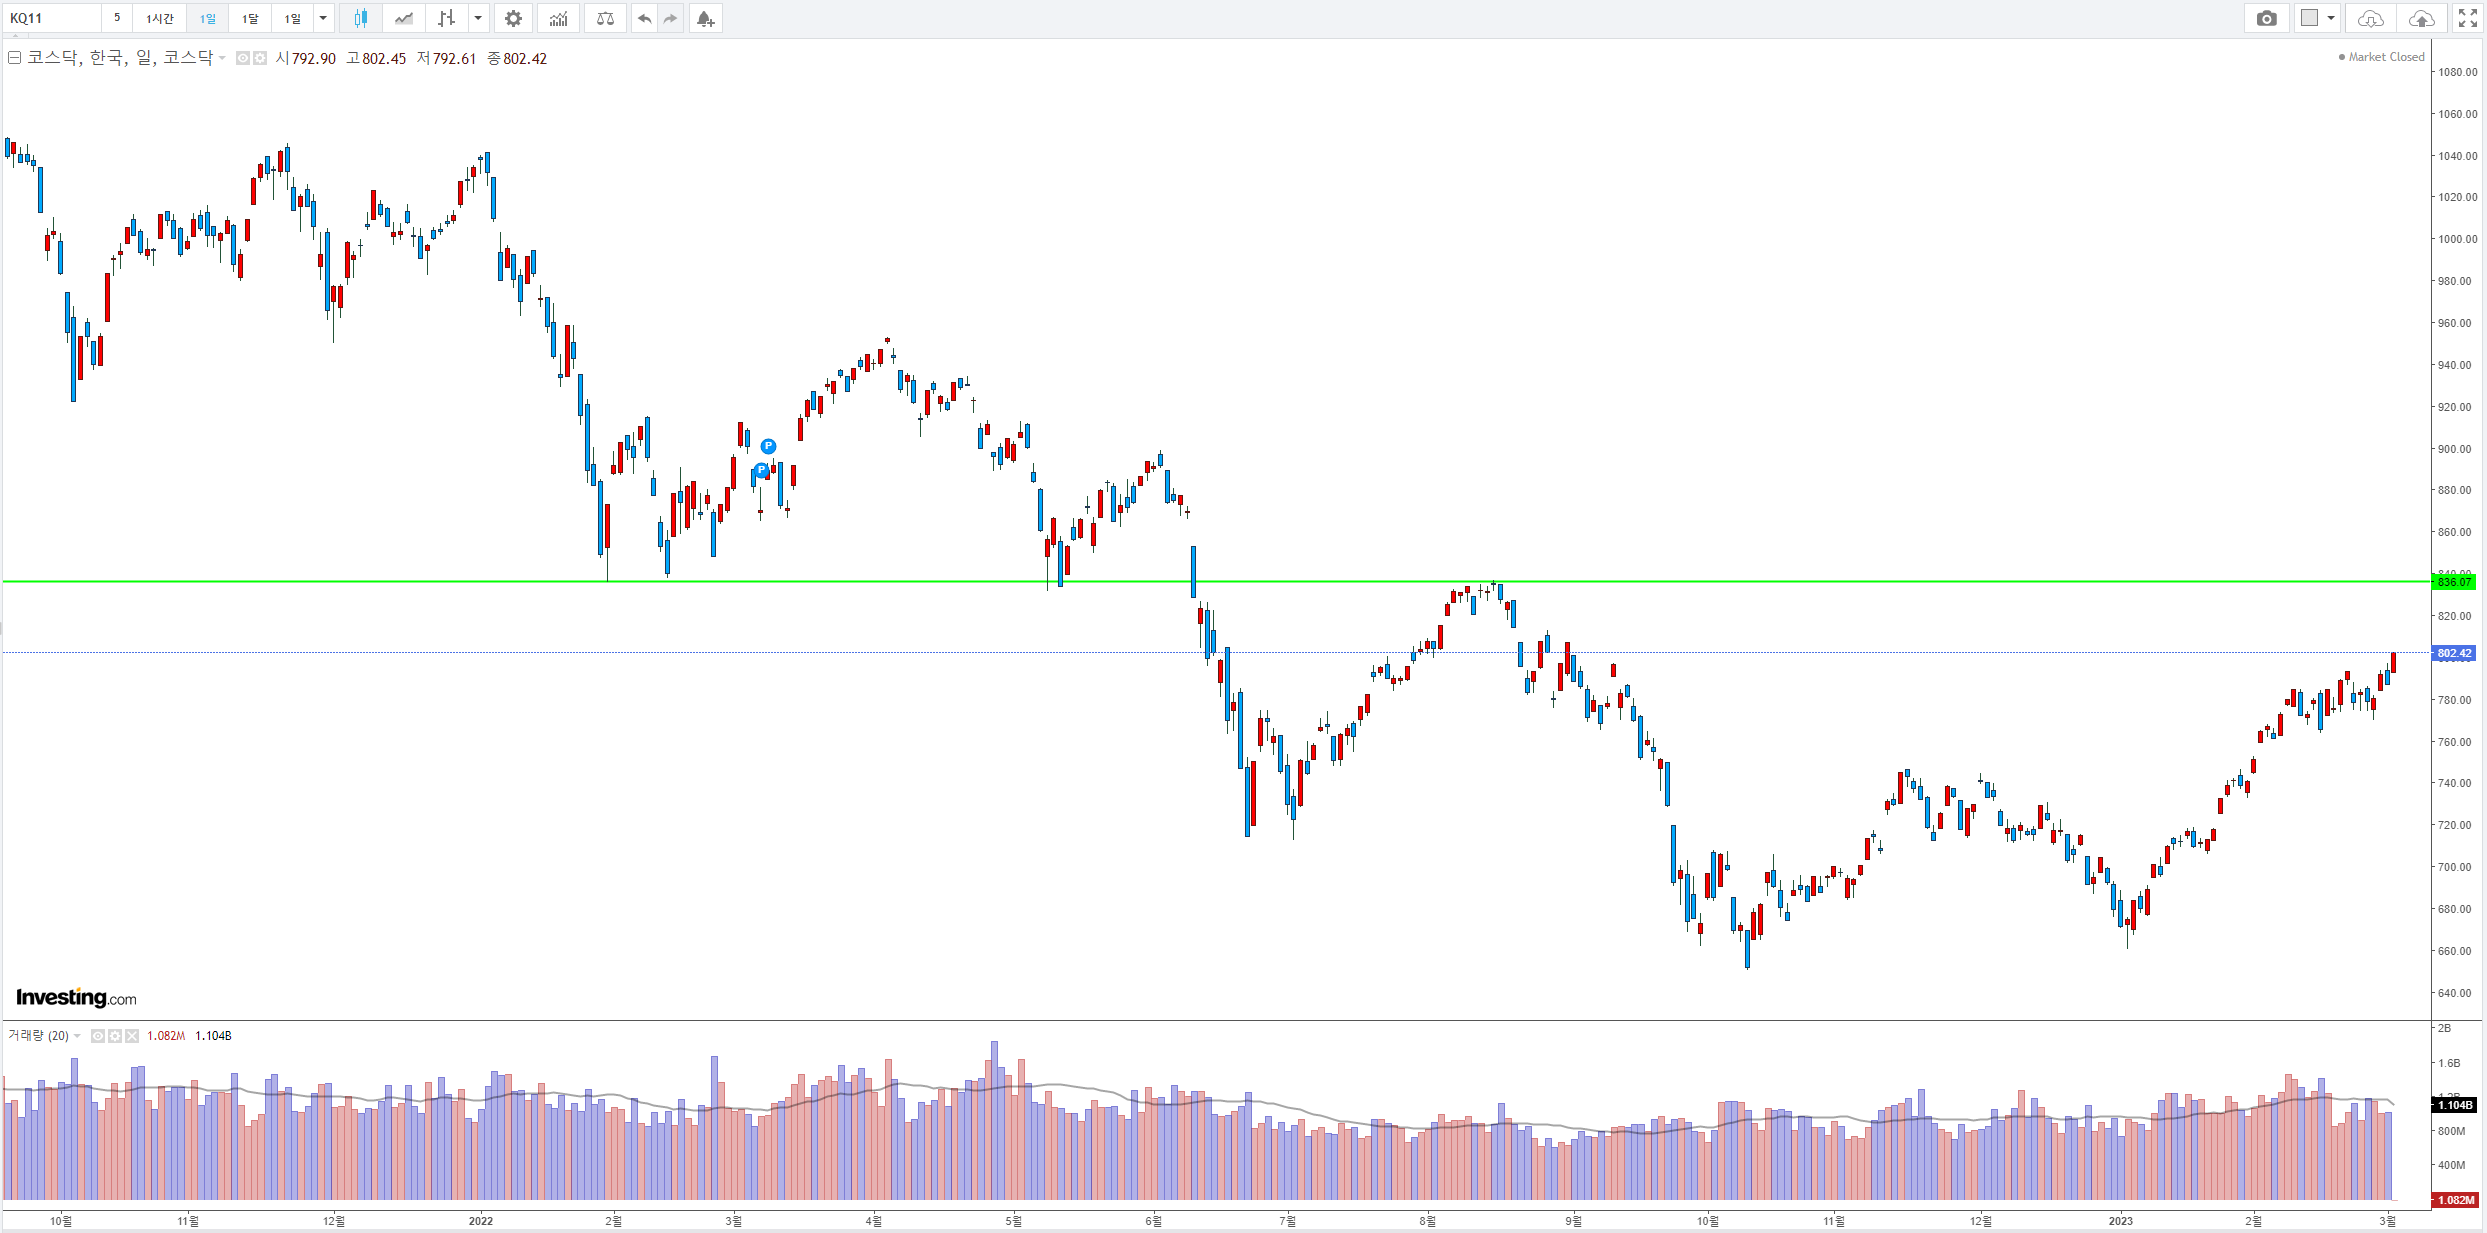Screen dimensions: 2487x1233
Task: Expand the 거래량 (20) indicator menu
Action: 78,1036
